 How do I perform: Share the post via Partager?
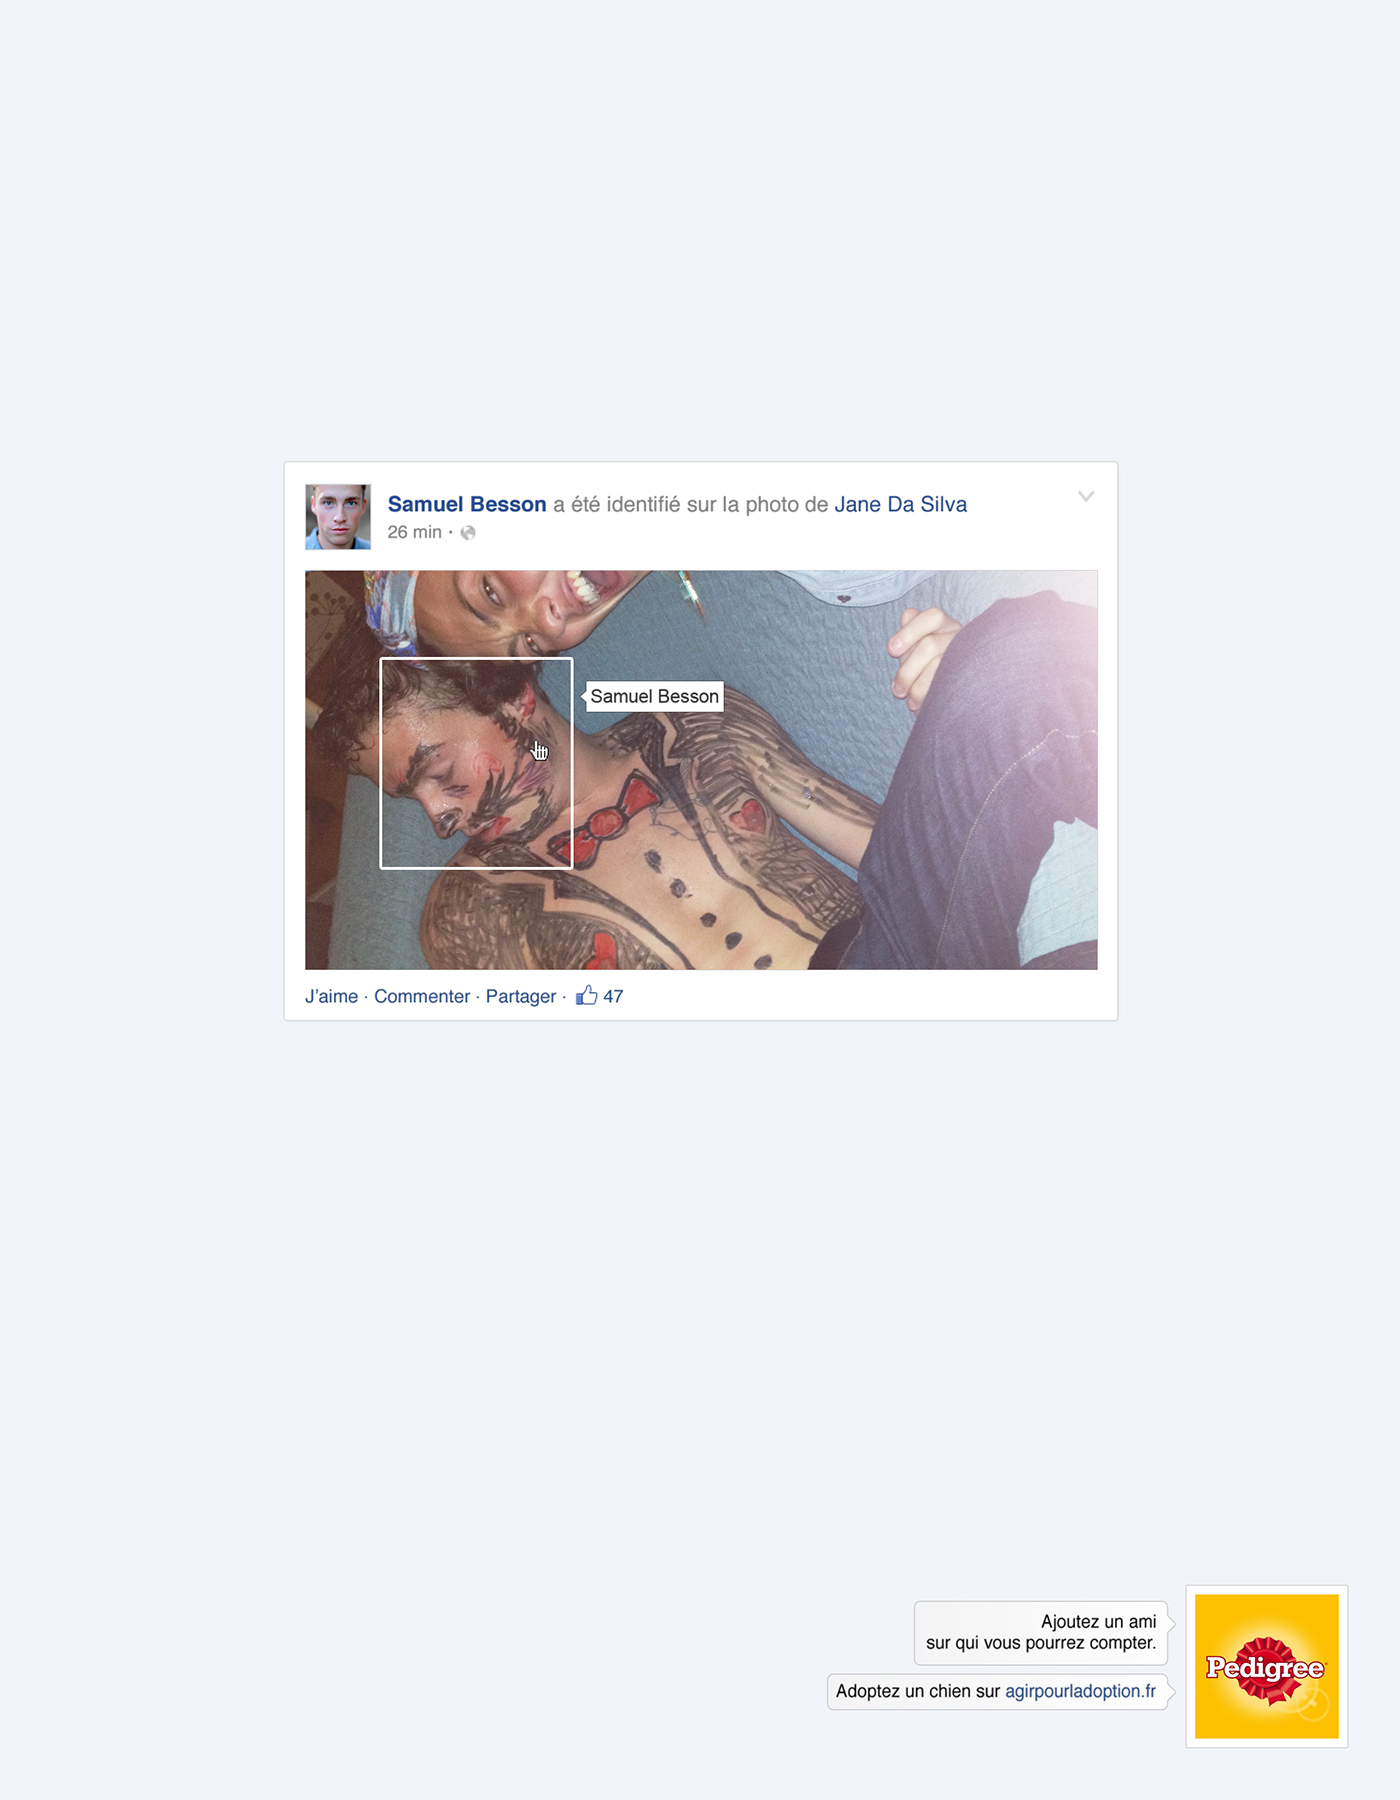pyautogui.click(x=520, y=996)
